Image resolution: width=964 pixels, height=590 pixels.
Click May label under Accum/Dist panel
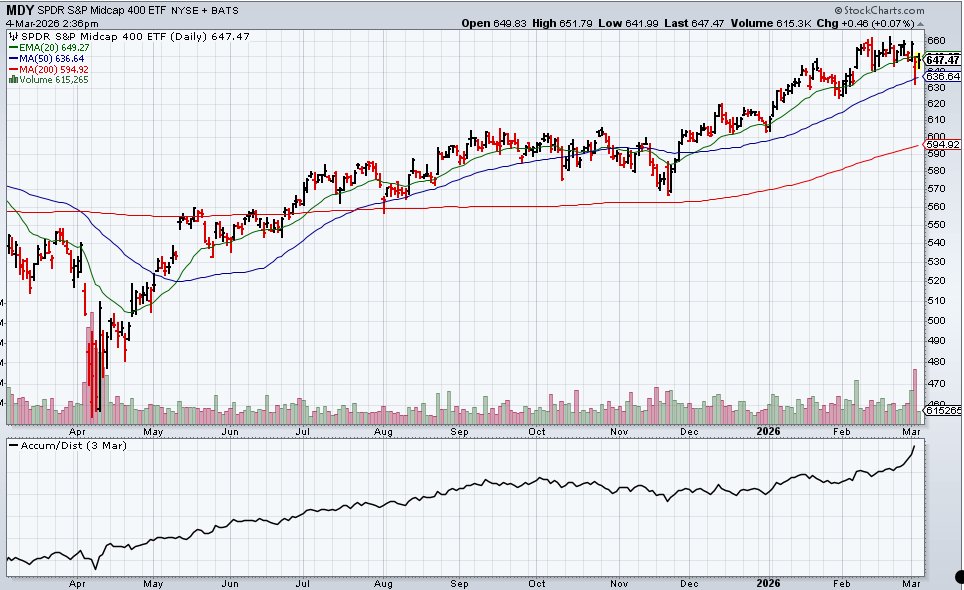[x=153, y=583]
